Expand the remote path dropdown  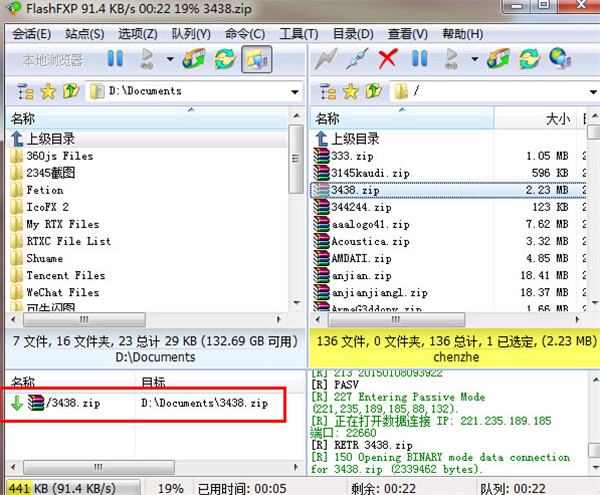point(590,91)
